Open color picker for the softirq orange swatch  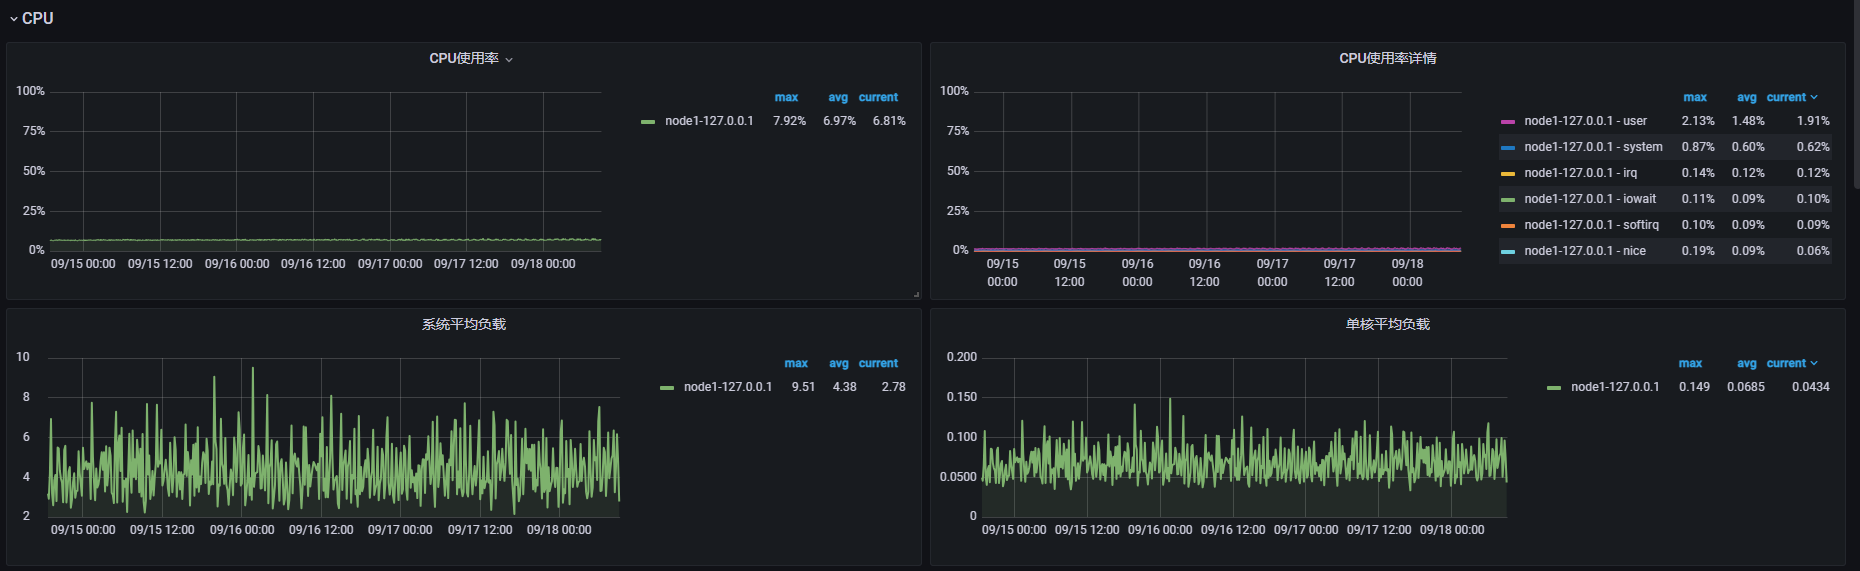click(1507, 226)
